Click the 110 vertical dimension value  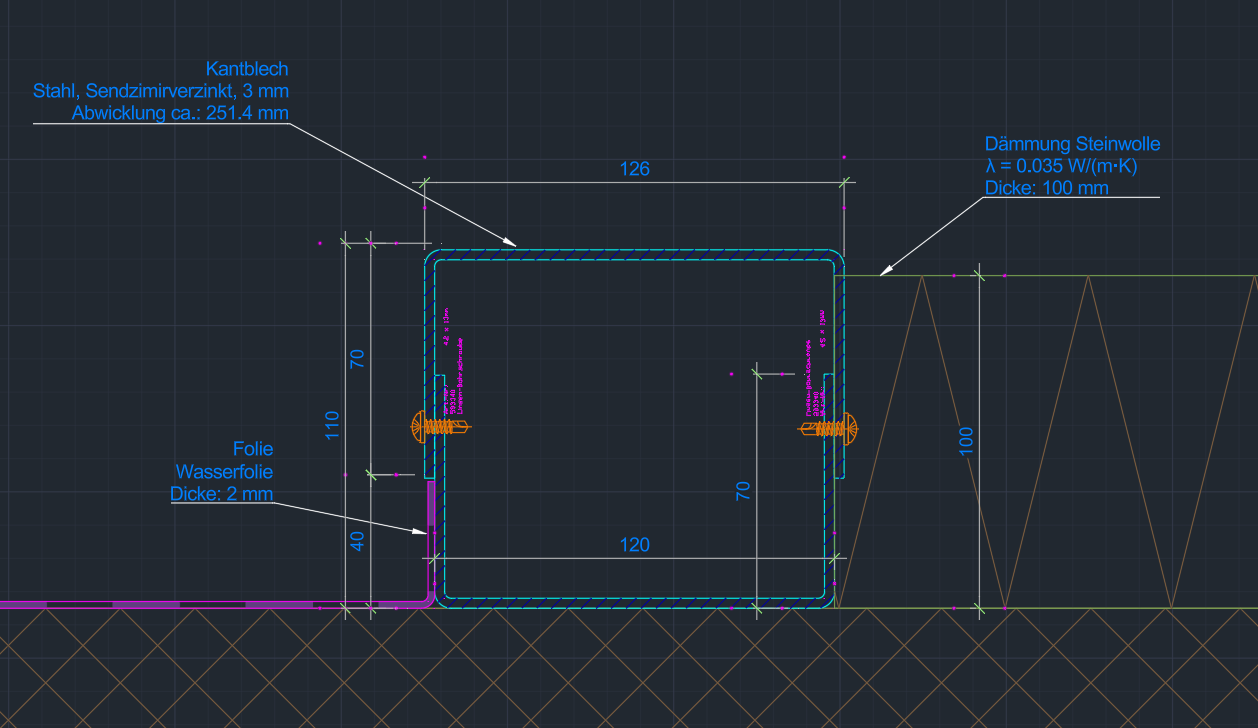coord(333,425)
